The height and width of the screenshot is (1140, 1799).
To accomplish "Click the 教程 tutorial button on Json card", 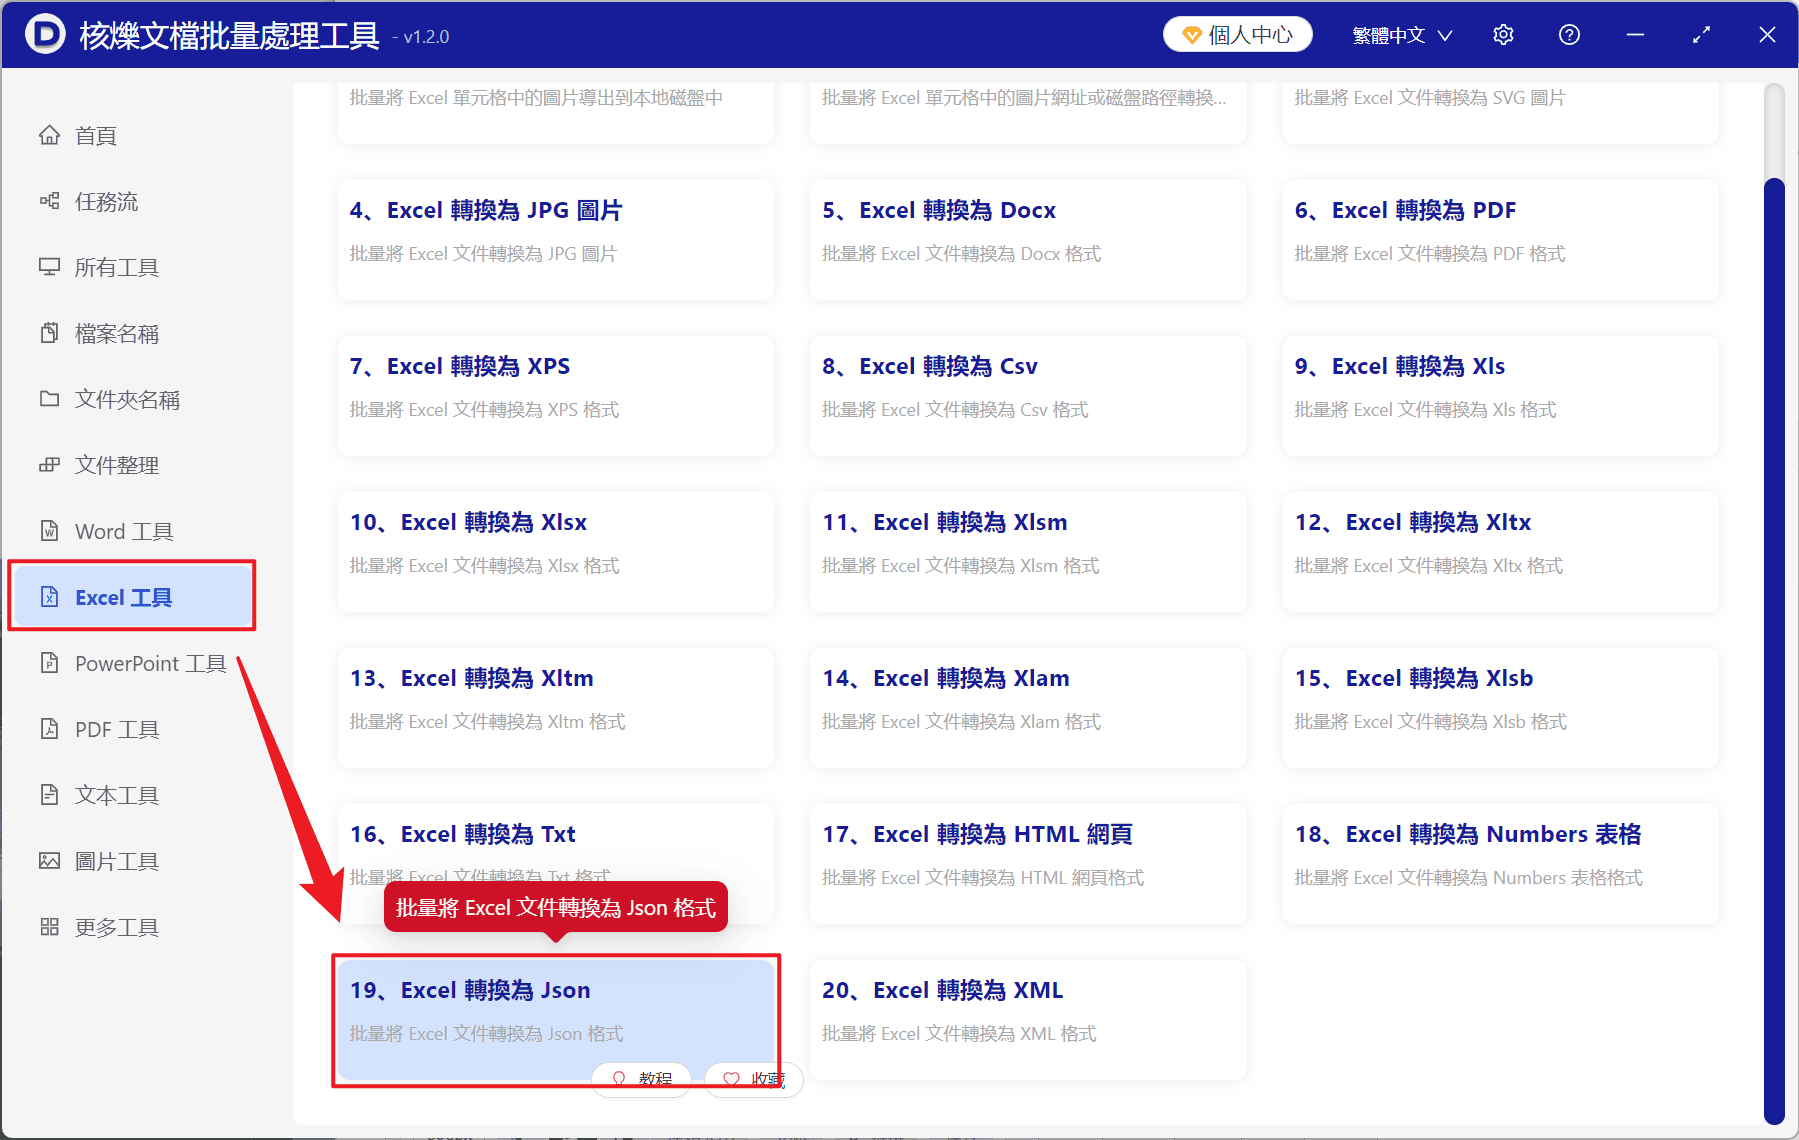I will click(642, 1079).
